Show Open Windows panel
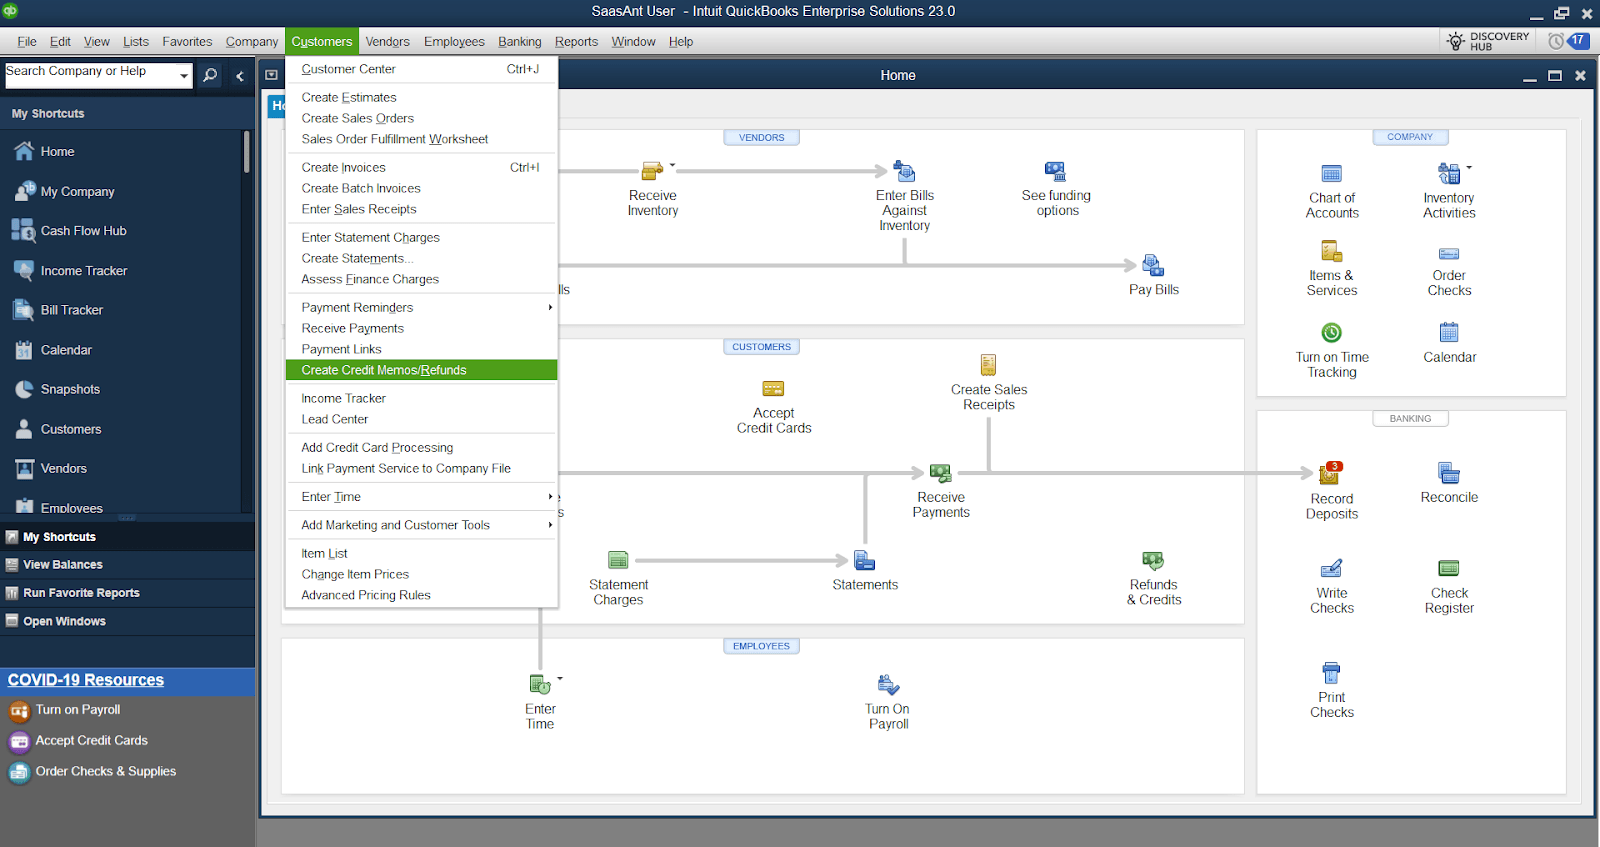The image size is (1600, 847). 127,621
